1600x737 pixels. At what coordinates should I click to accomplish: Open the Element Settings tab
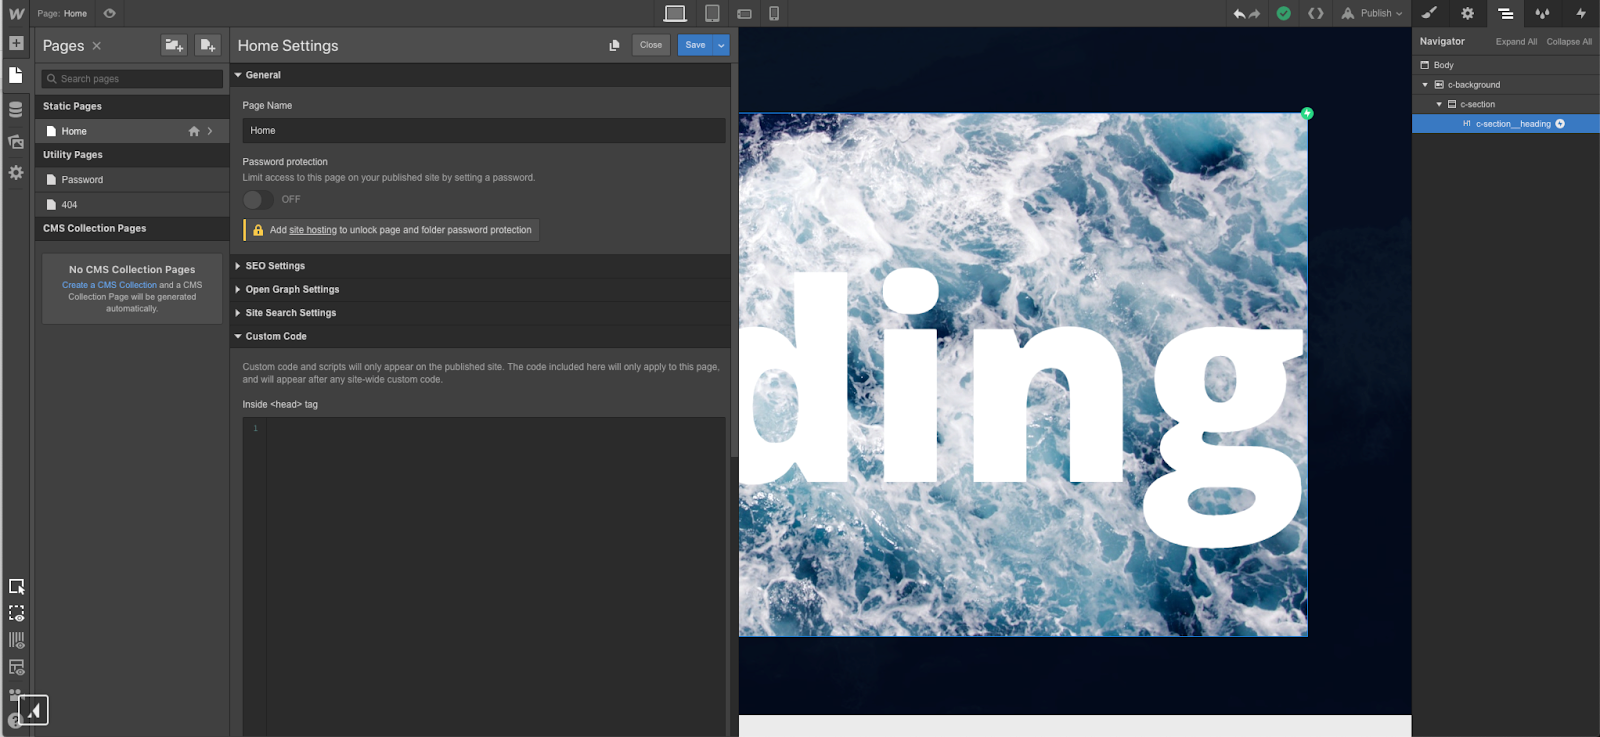click(1467, 13)
